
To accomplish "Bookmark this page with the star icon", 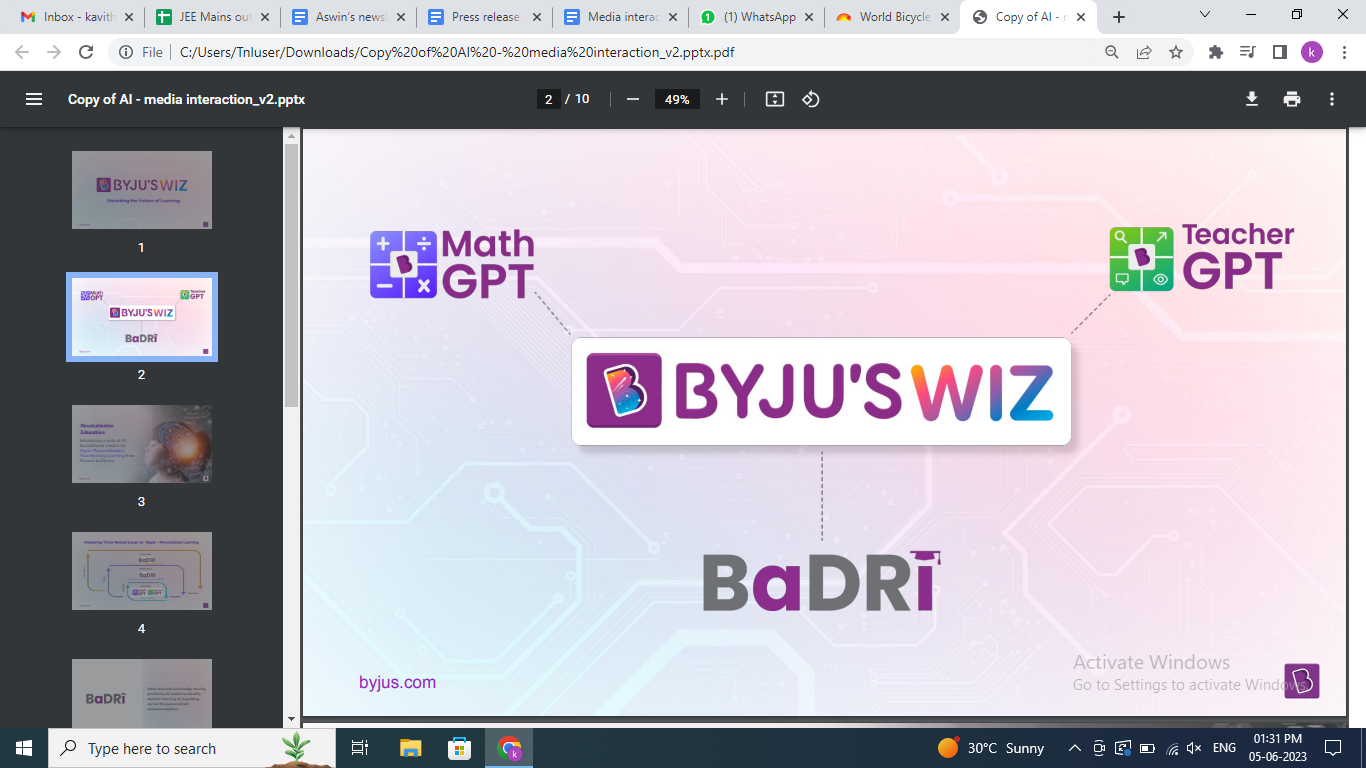I will click(x=1176, y=52).
